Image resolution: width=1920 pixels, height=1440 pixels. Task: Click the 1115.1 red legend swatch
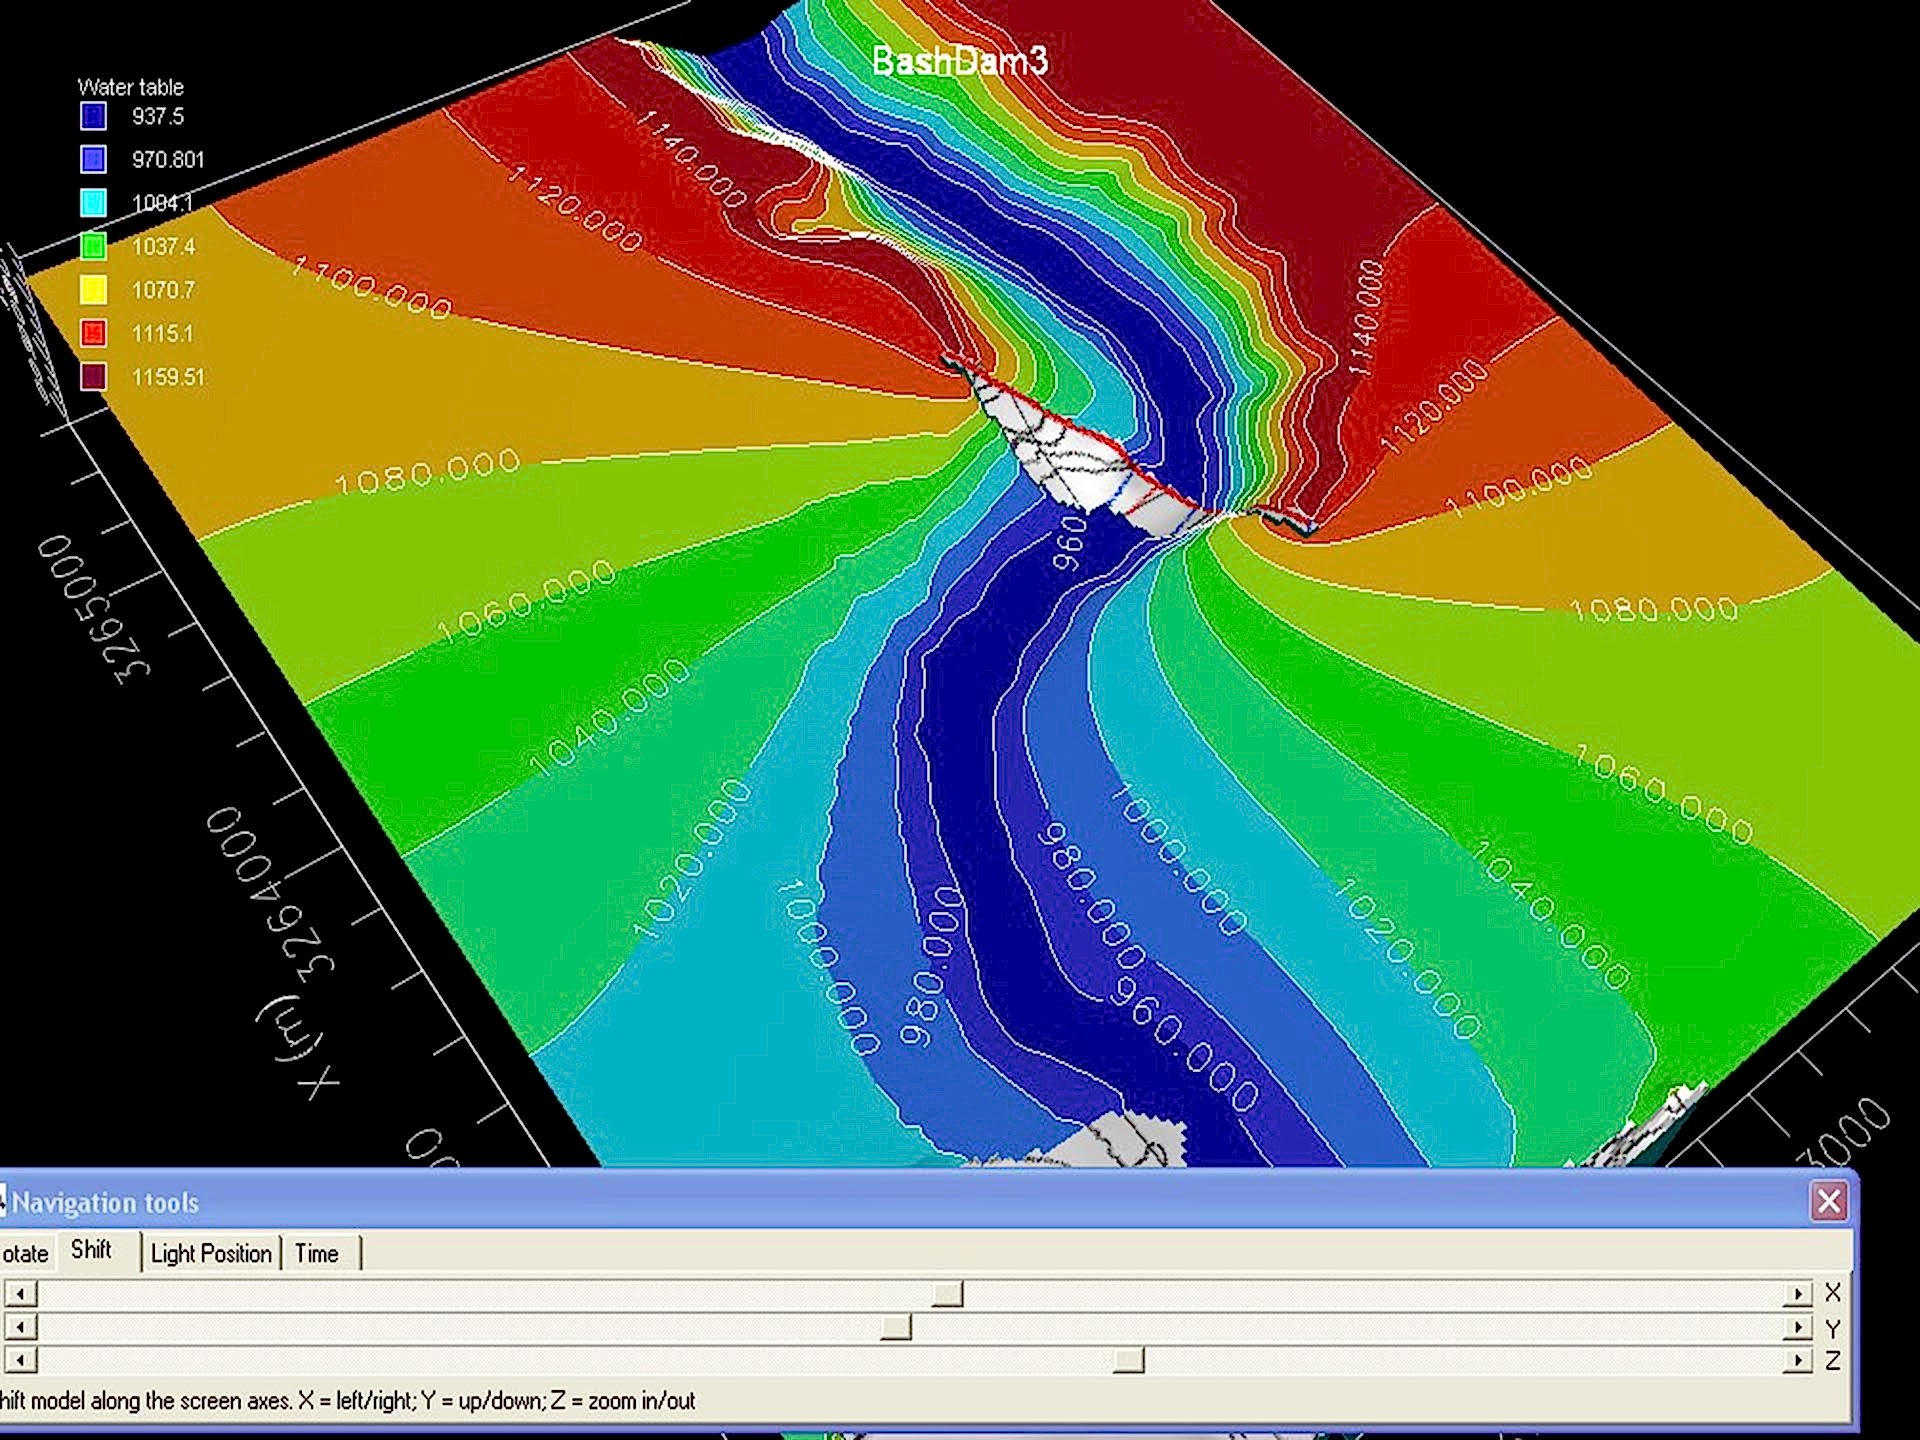(x=93, y=333)
